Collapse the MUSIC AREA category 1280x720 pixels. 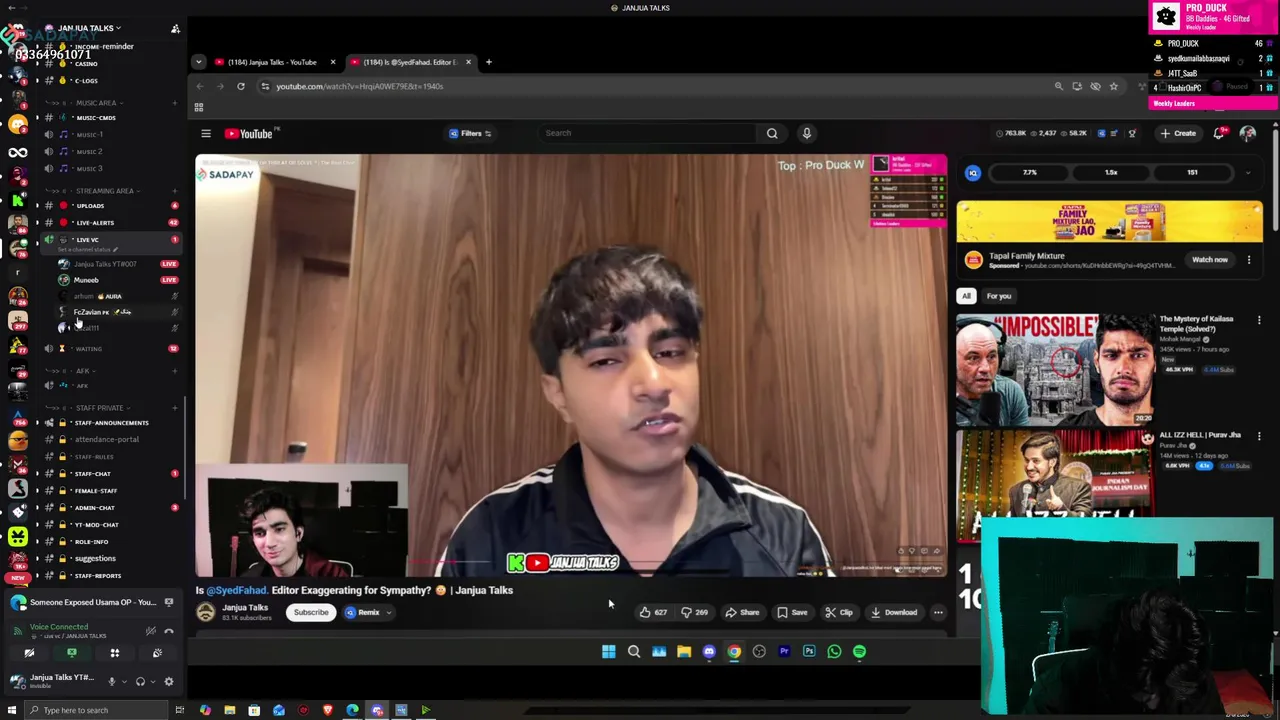point(96,103)
